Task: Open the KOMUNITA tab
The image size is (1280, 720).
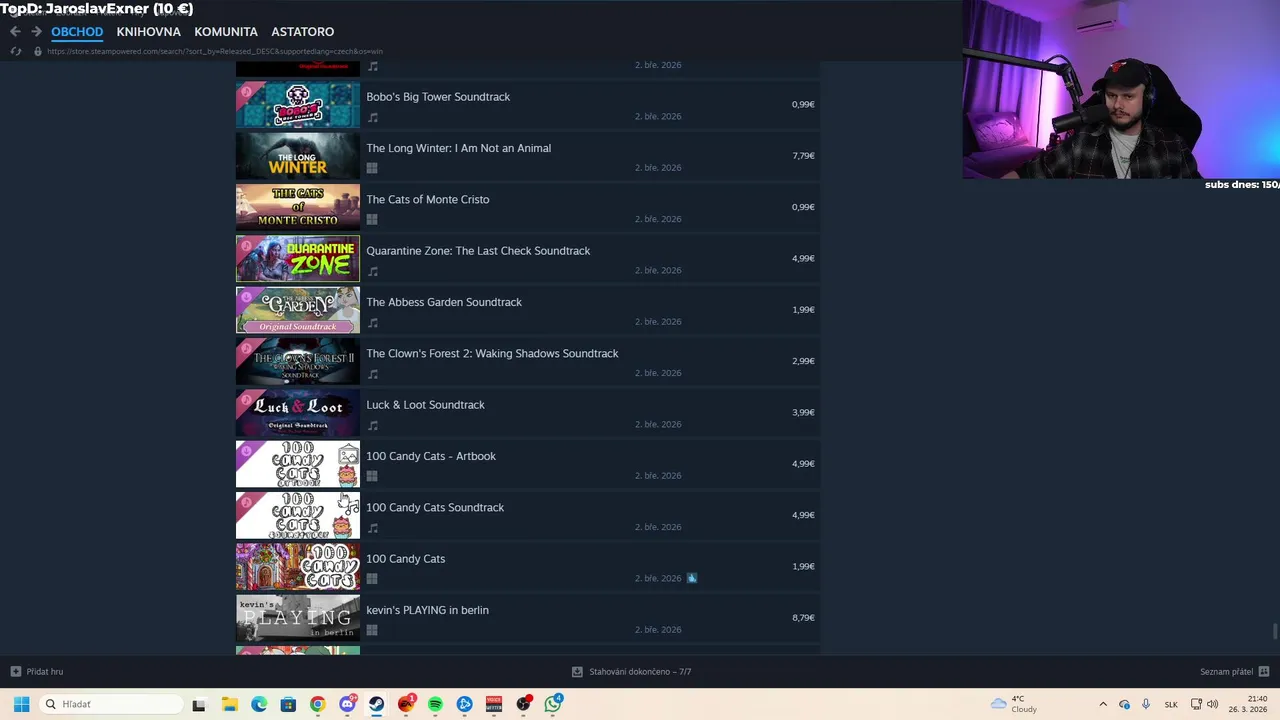Action: 226,32
